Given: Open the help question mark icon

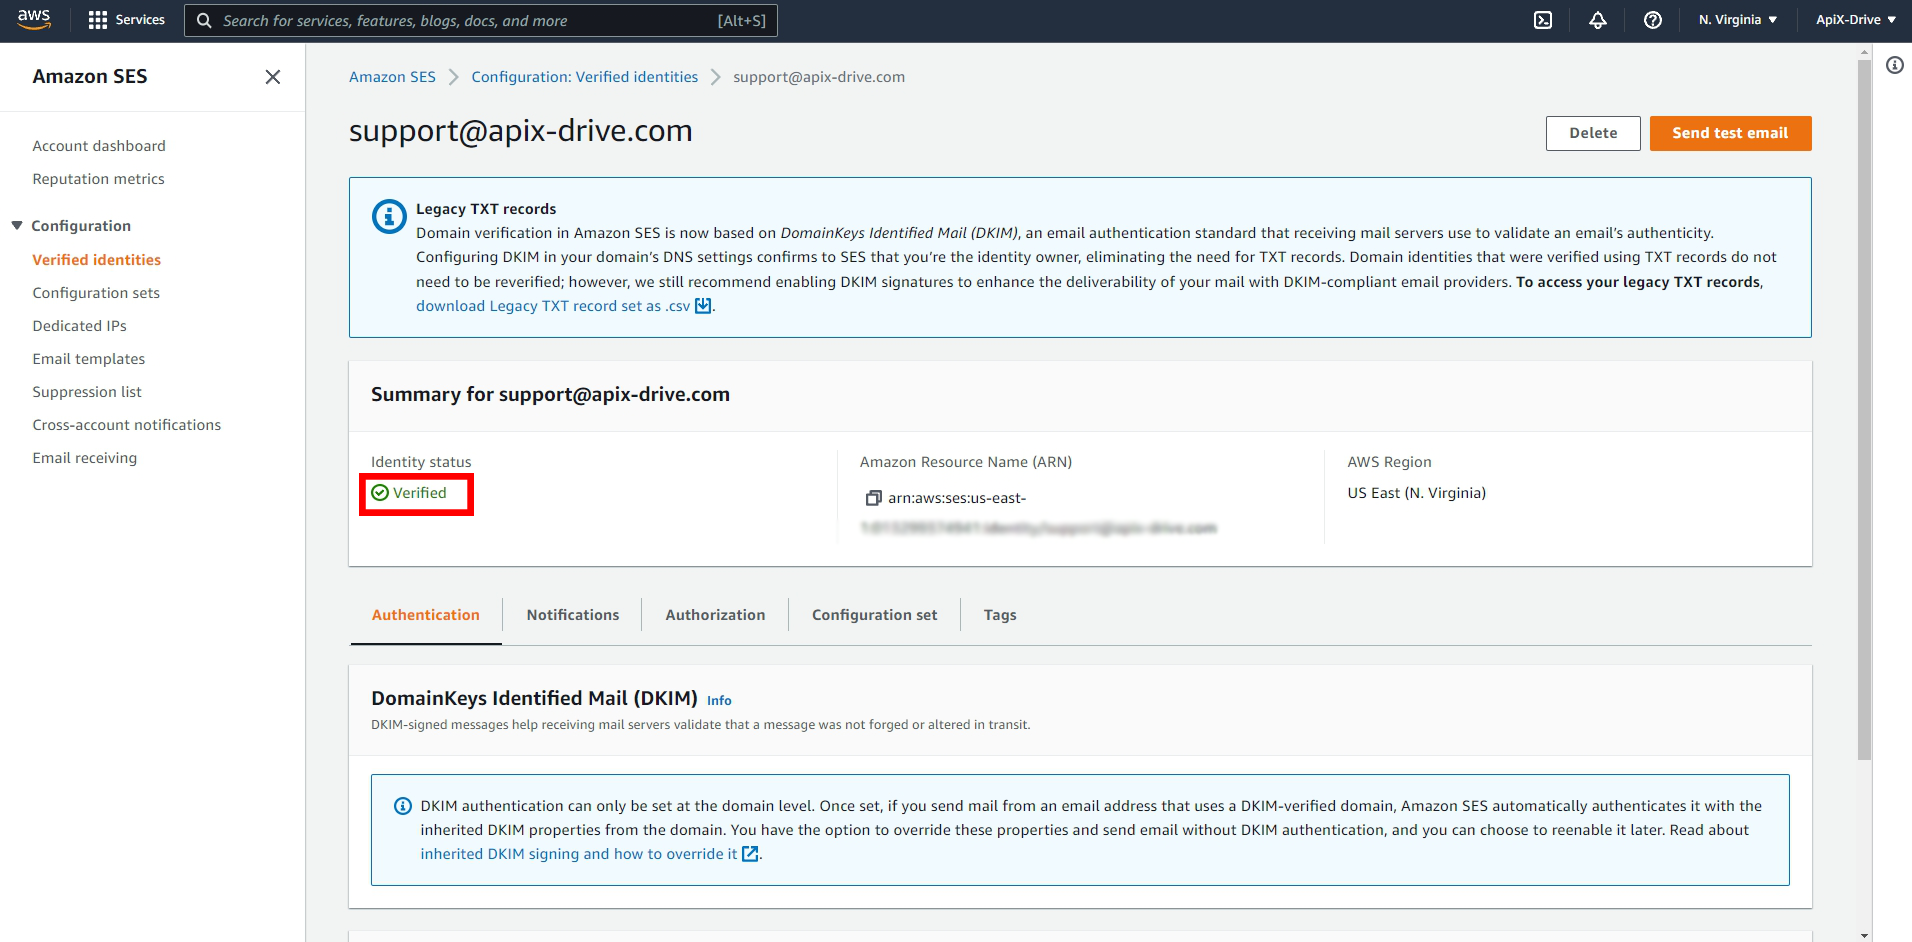Looking at the screenshot, I should coord(1653,20).
